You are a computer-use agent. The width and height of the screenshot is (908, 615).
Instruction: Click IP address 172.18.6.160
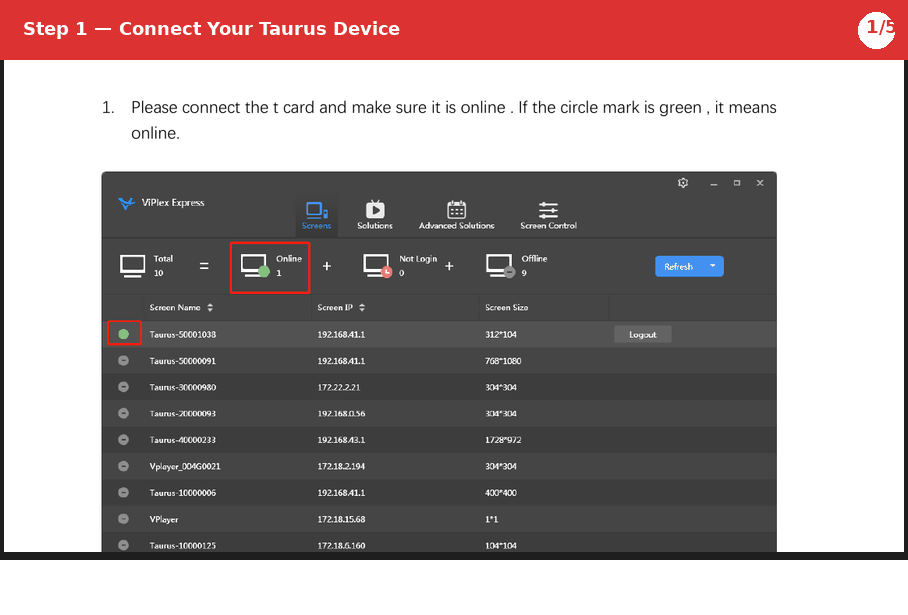click(341, 546)
